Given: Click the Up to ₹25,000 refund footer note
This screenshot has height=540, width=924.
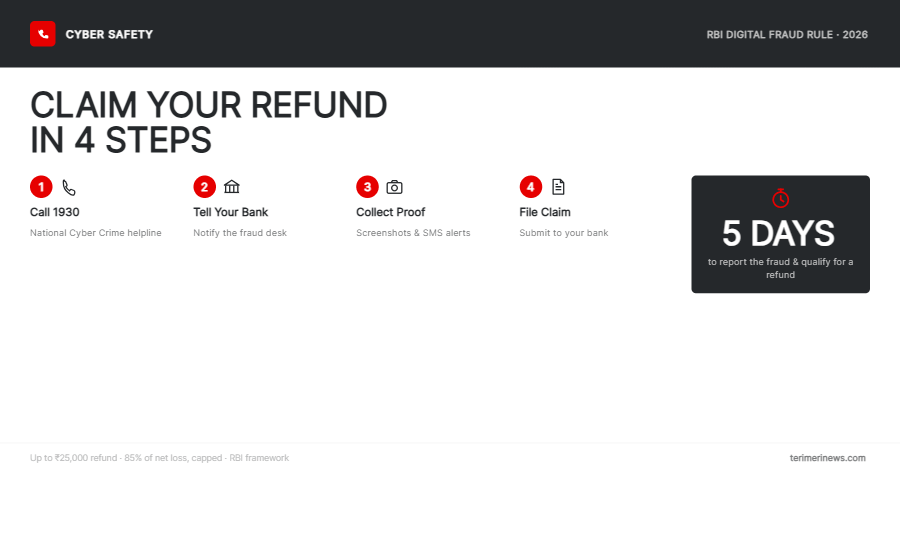Looking at the screenshot, I should tap(159, 458).
